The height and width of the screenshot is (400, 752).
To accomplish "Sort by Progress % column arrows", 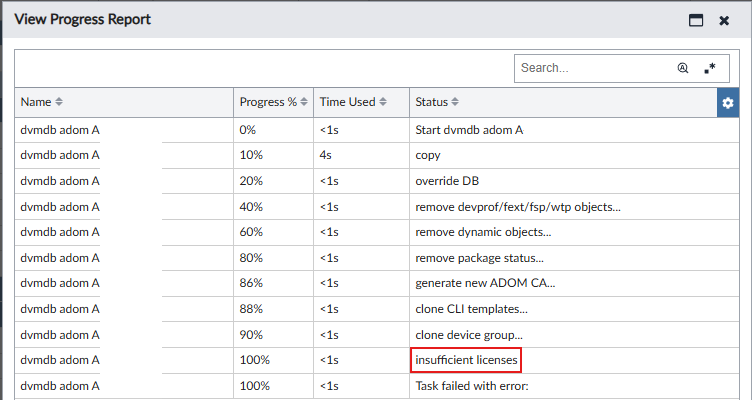I will point(303,102).
